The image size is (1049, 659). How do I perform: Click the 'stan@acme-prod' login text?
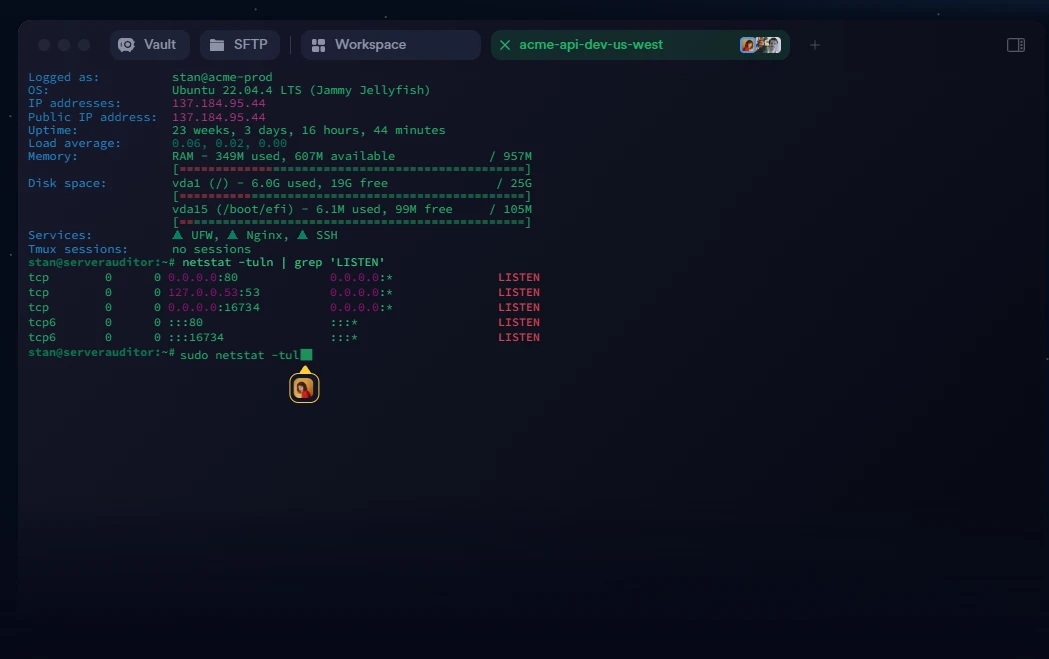click(x=222, y=77)
